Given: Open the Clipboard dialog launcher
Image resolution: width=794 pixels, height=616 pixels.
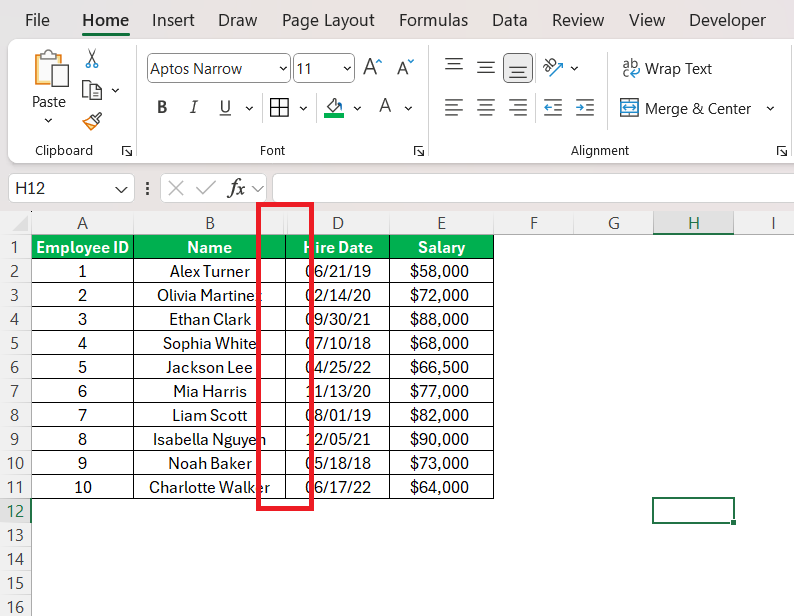Looking at the screenshot, I should [x=127, y=151].
